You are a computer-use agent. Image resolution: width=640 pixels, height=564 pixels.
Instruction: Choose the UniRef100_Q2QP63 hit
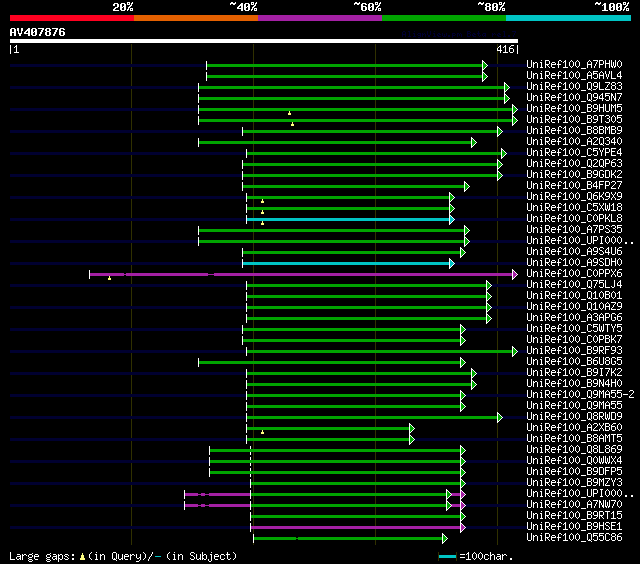pyautogui.click(x=574, y=164)
